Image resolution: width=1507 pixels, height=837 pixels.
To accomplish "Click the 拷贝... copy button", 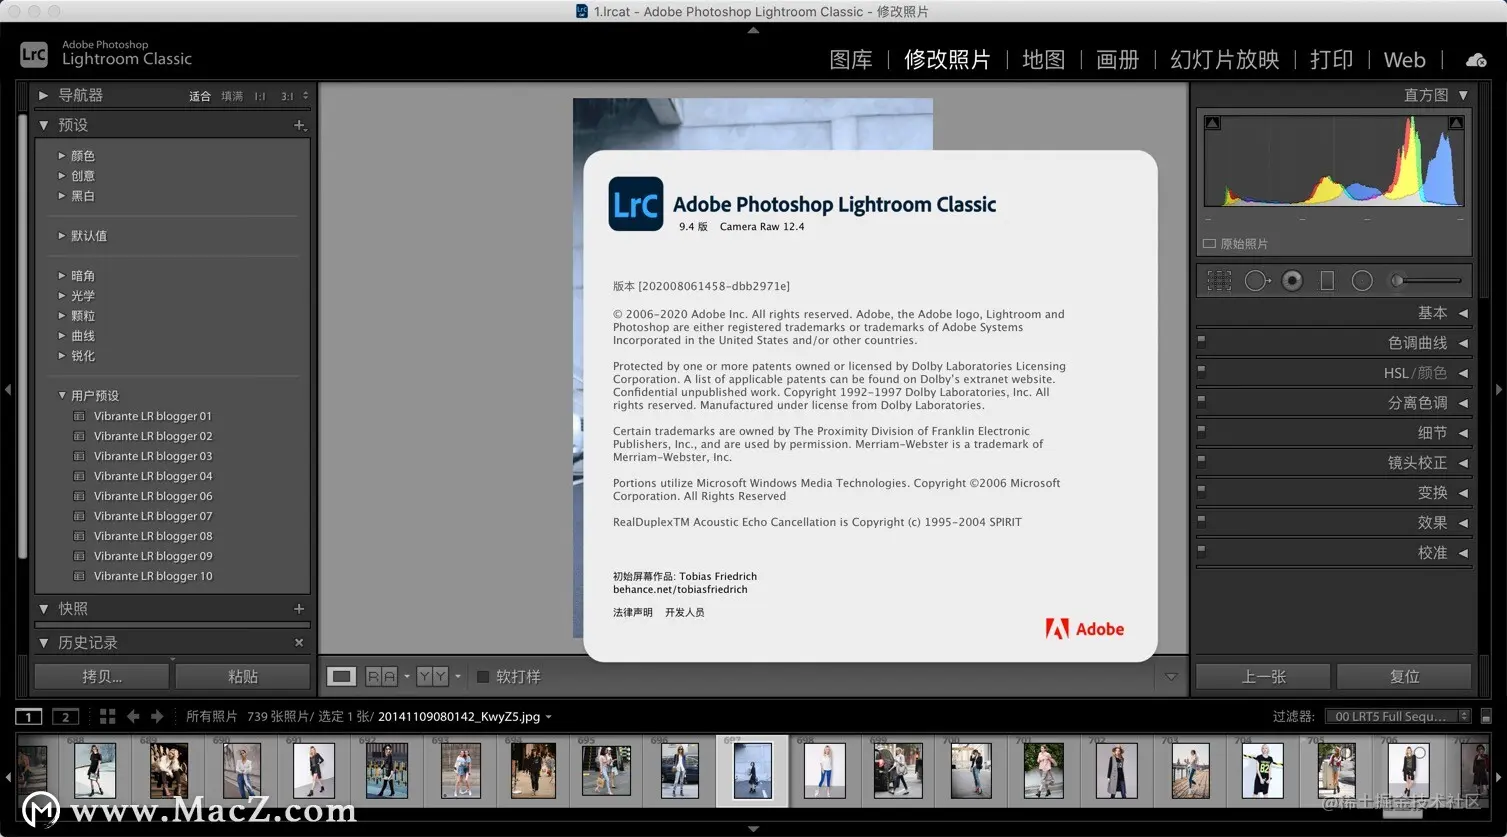I will (x=102, y=677).
